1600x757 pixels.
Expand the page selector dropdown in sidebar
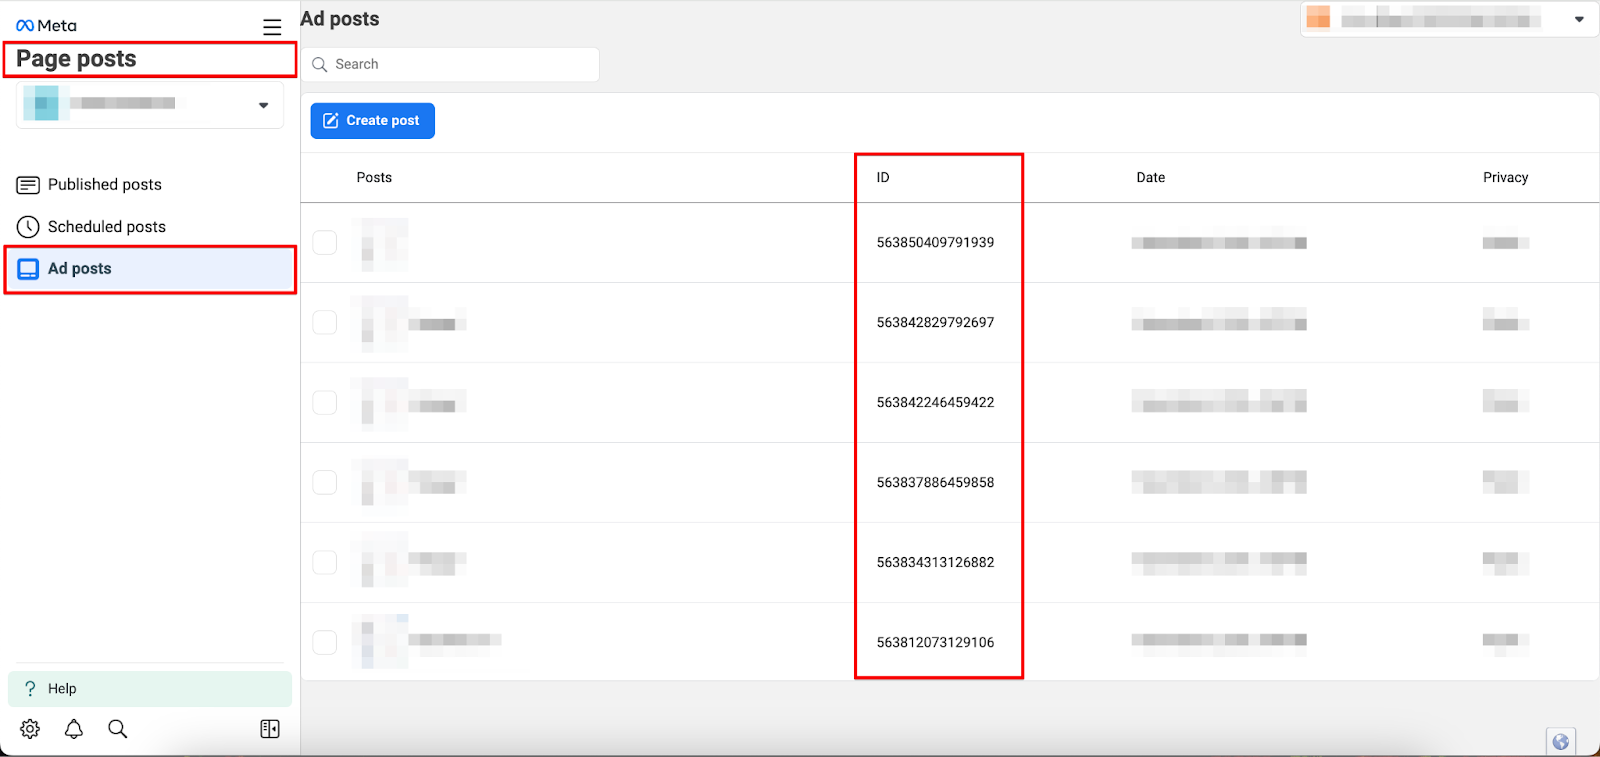[263, 105]
